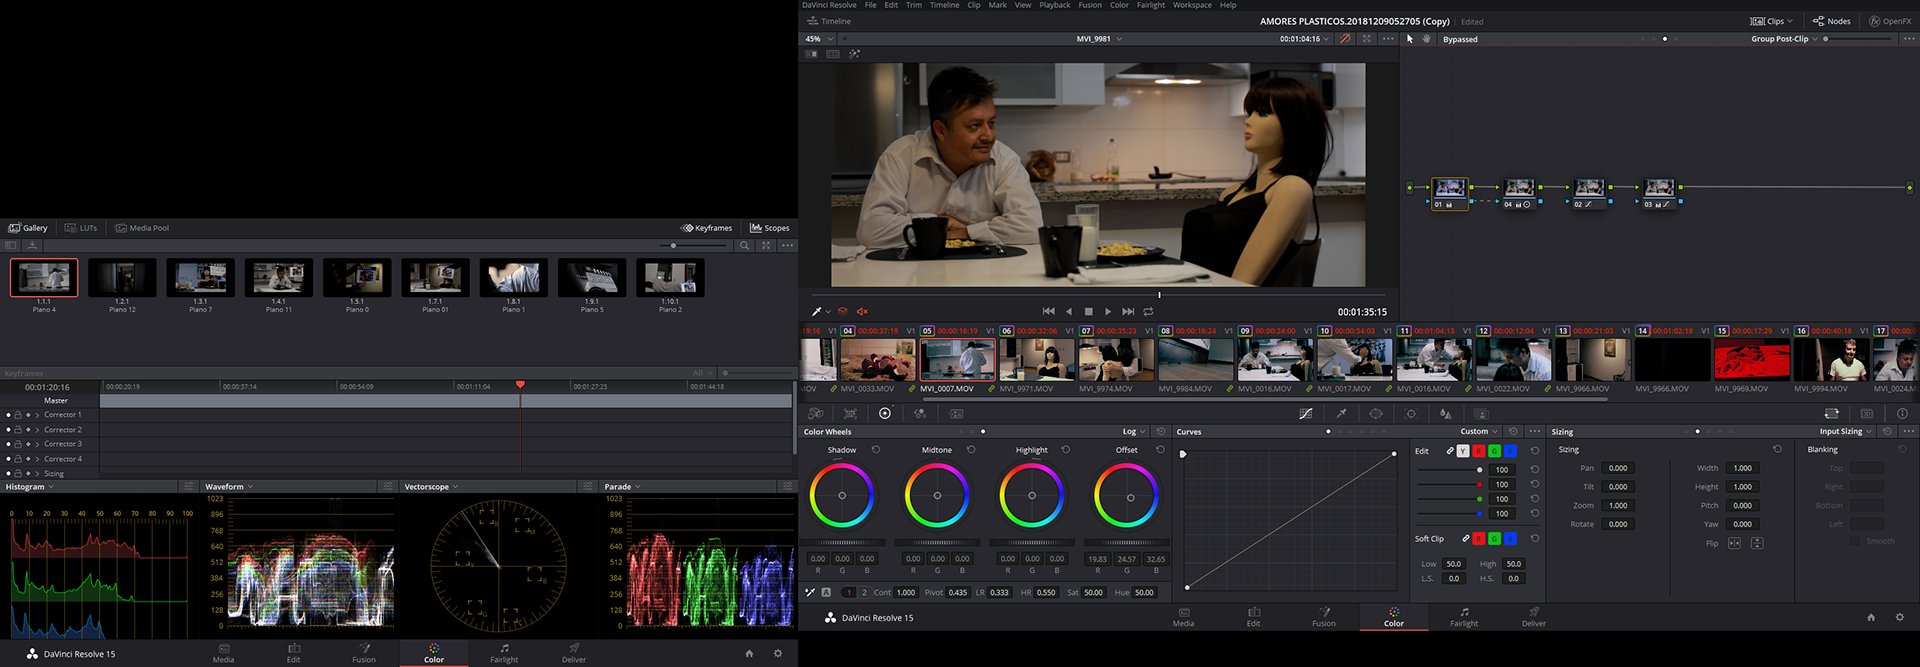Toggle the OpenFX panel button

1890,21
